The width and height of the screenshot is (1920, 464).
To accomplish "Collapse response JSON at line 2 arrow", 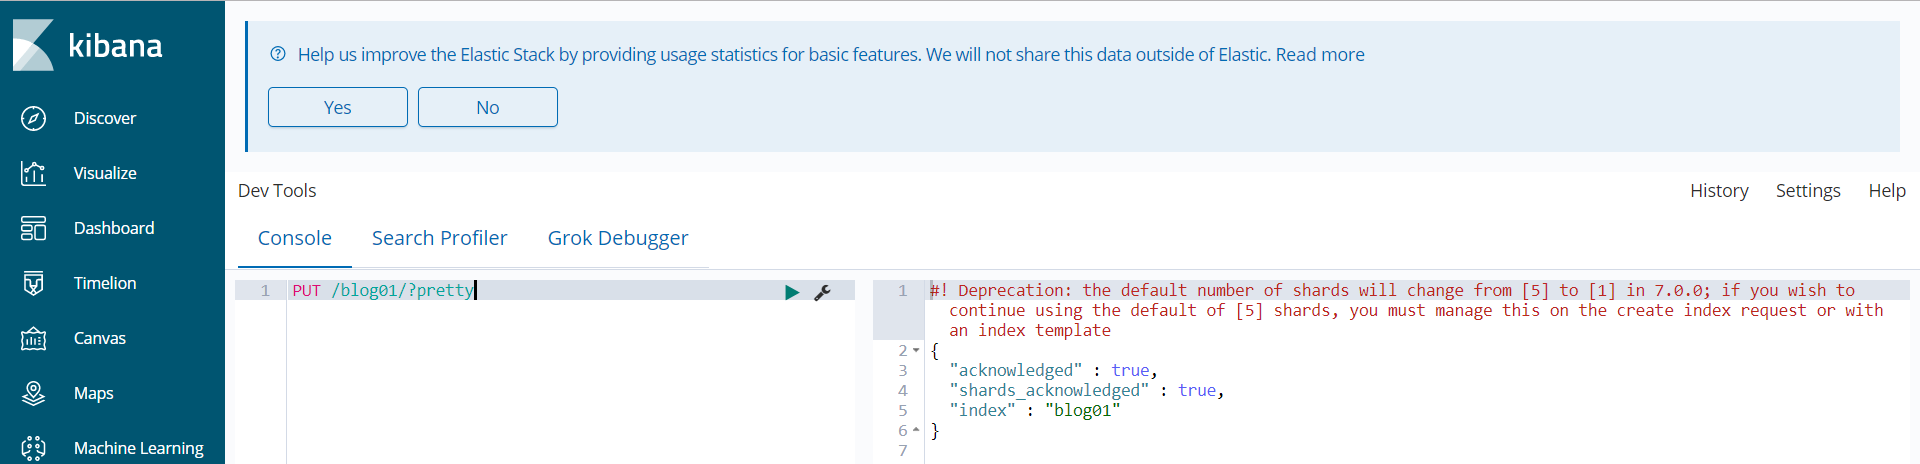I will [x=916, y=351].
